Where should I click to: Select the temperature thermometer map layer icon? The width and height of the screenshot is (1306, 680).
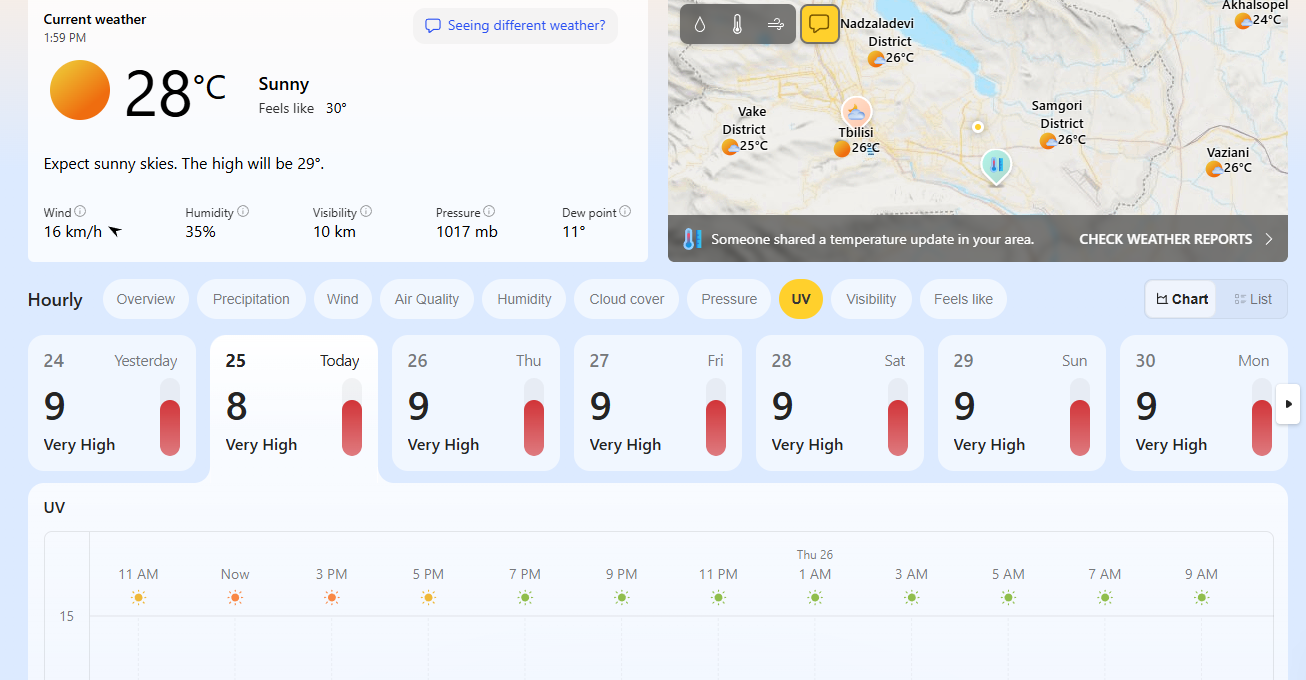[x=737, y=25]
